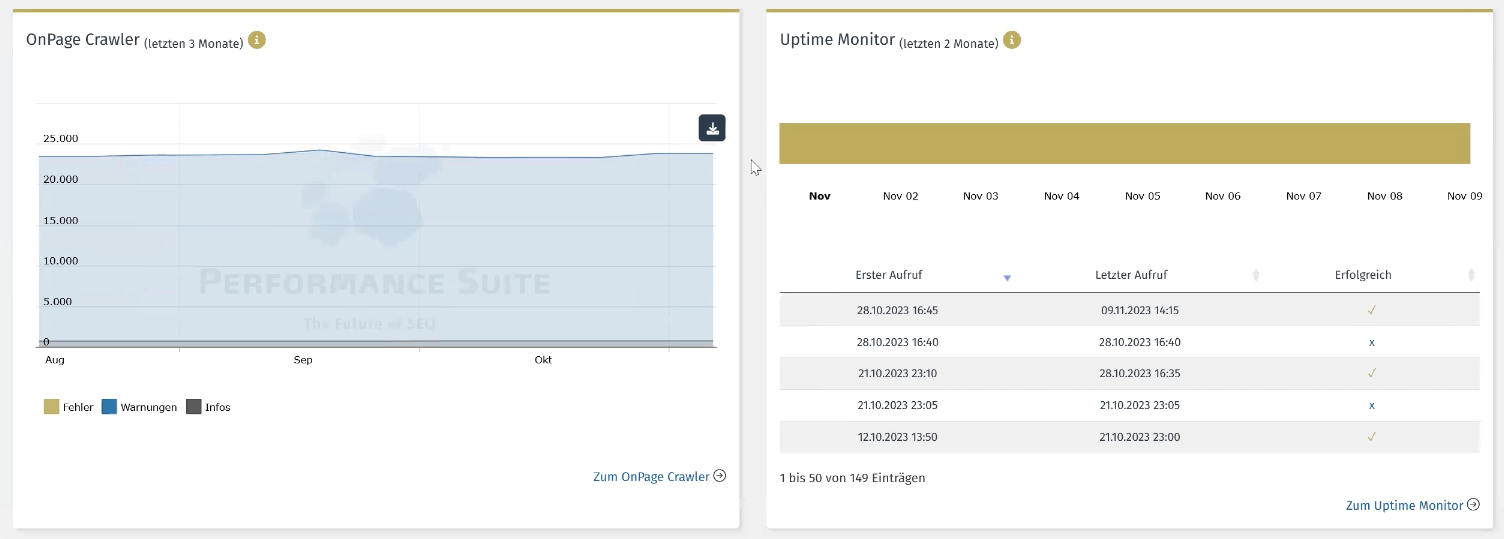Click the 21.10.2023 23:10 table row

(x=1129, y=374)
